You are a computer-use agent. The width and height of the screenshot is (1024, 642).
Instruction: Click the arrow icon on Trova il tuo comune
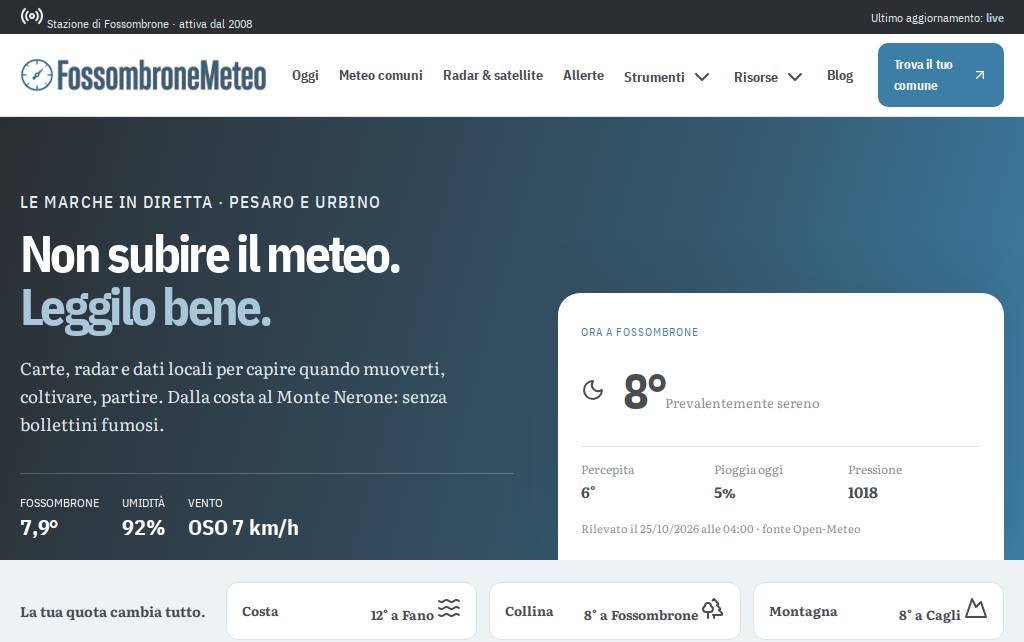(980, 75)
